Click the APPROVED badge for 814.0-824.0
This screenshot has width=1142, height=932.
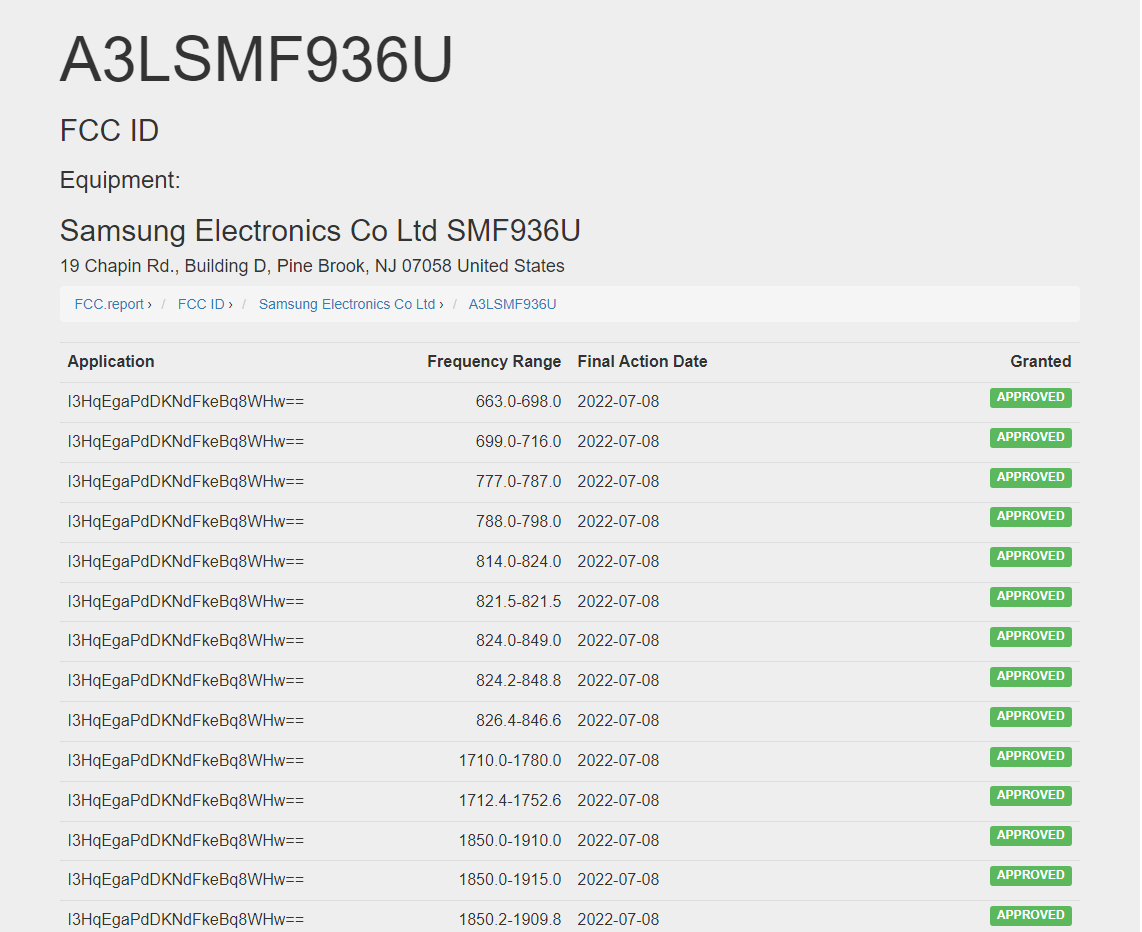click(x=1030, y=557)
